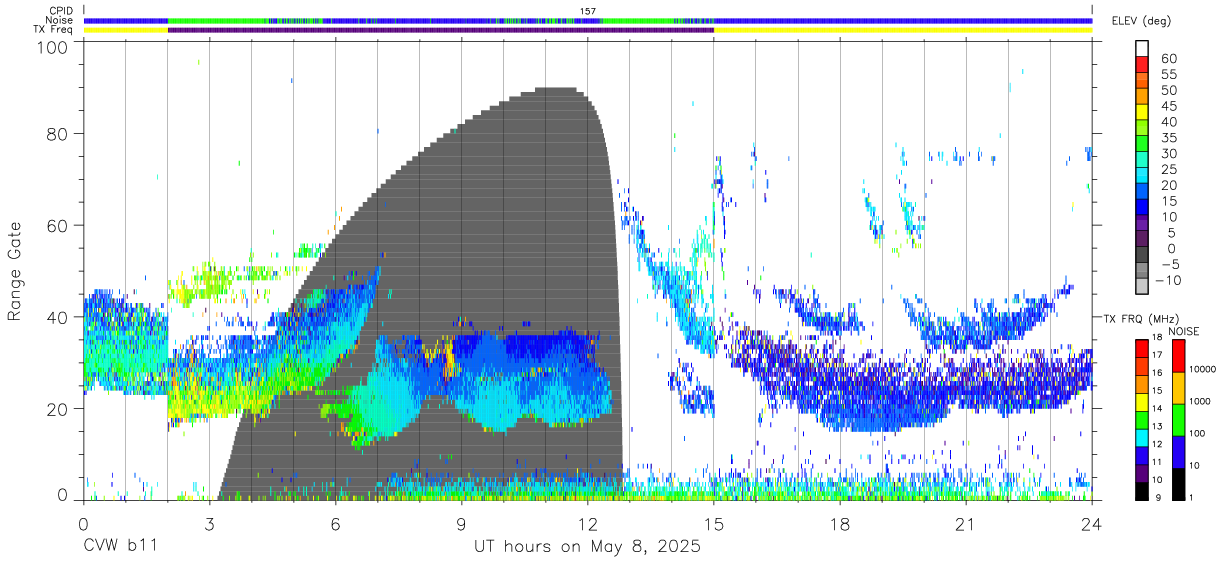Click the black 9–10 MHz swatch in TX FRQ scale

click(x=1142, y=490)
